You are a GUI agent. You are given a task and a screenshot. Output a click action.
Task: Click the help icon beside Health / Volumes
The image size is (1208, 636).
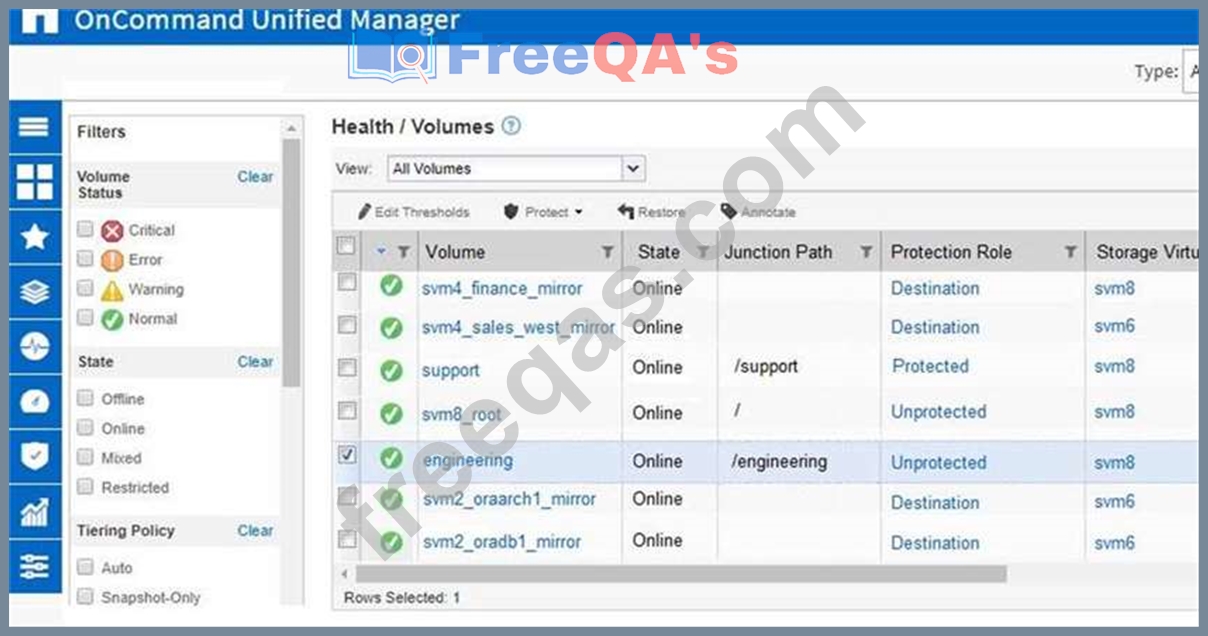[x=511, y=126]
